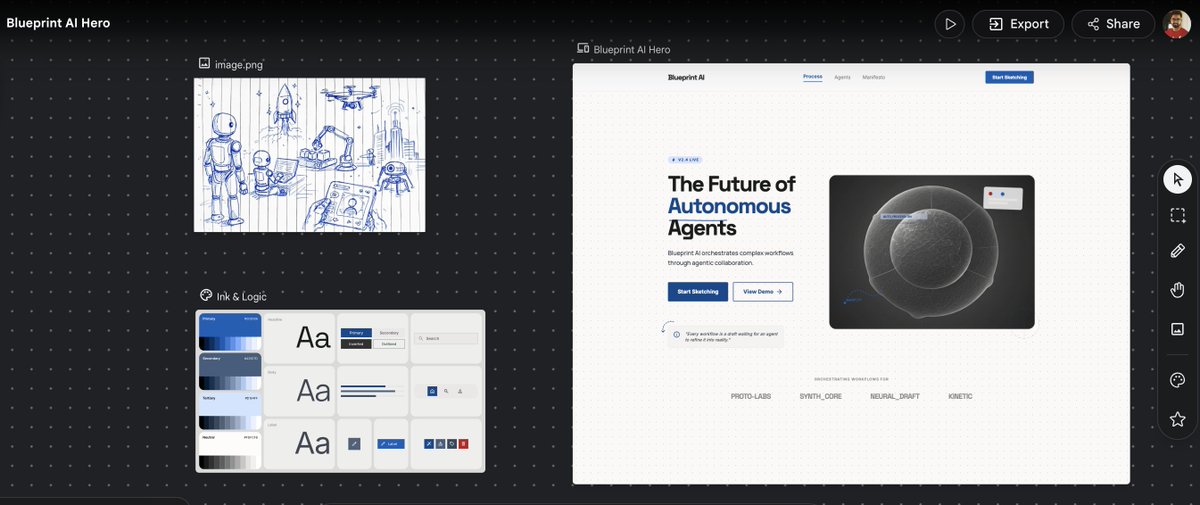This screenshot has height=505, width=1200.
Task: Click the Blueprint AI Hero project title
Action: 59,23
